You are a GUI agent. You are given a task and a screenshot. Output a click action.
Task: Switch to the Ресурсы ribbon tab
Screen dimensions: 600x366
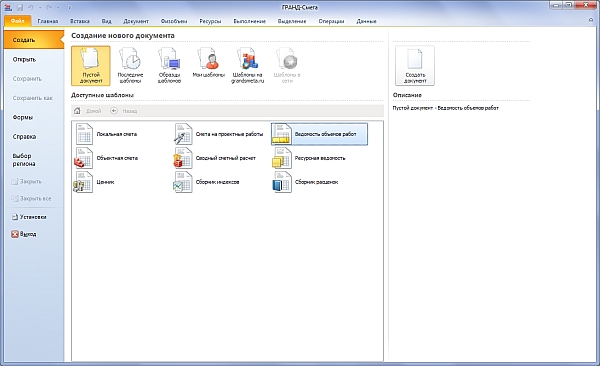pos(210,21)
